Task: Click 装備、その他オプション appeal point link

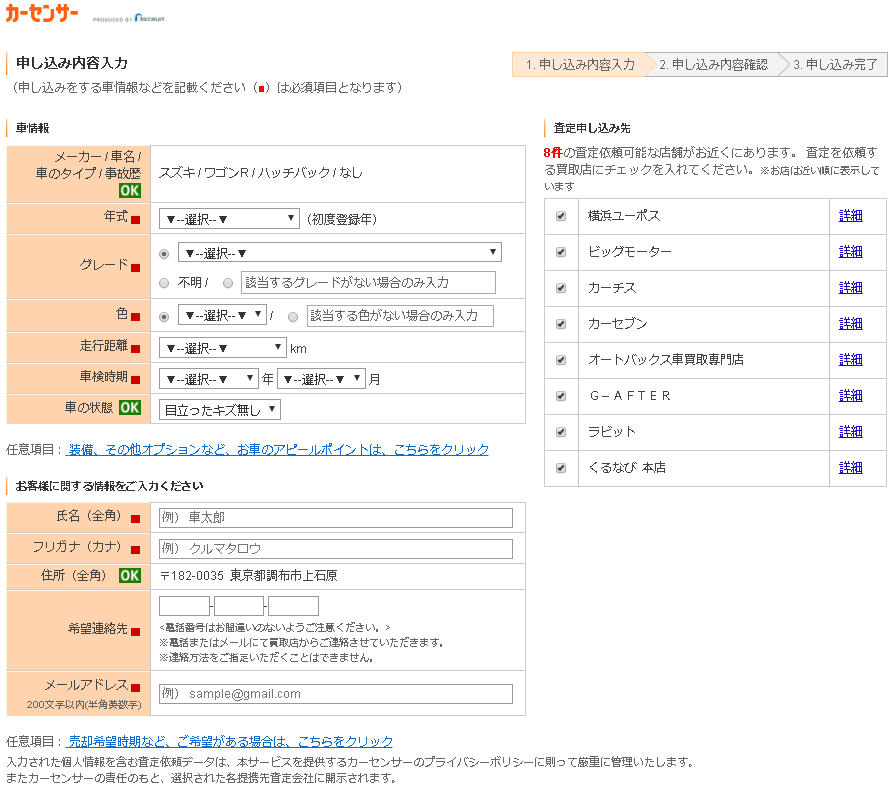Action: pyautogui.click(x=278, y=450)
